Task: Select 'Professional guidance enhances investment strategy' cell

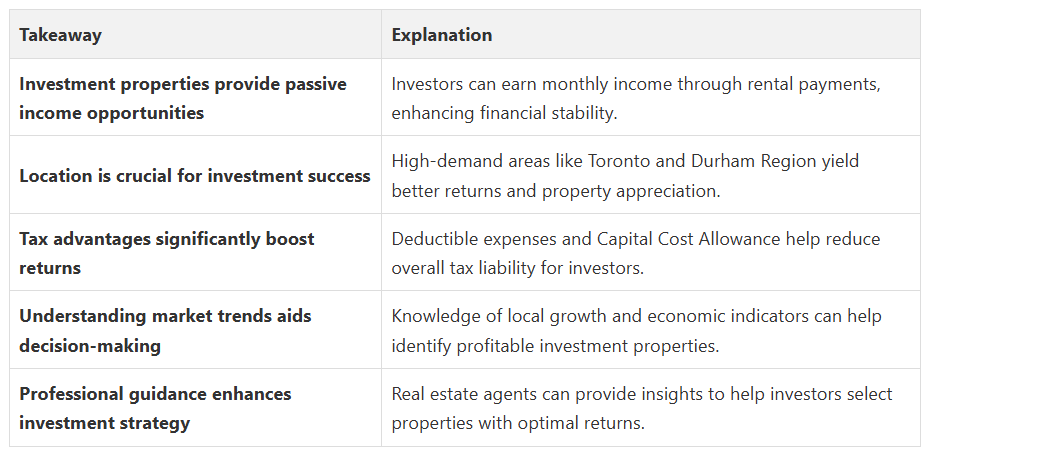Action: click(155, 408)
